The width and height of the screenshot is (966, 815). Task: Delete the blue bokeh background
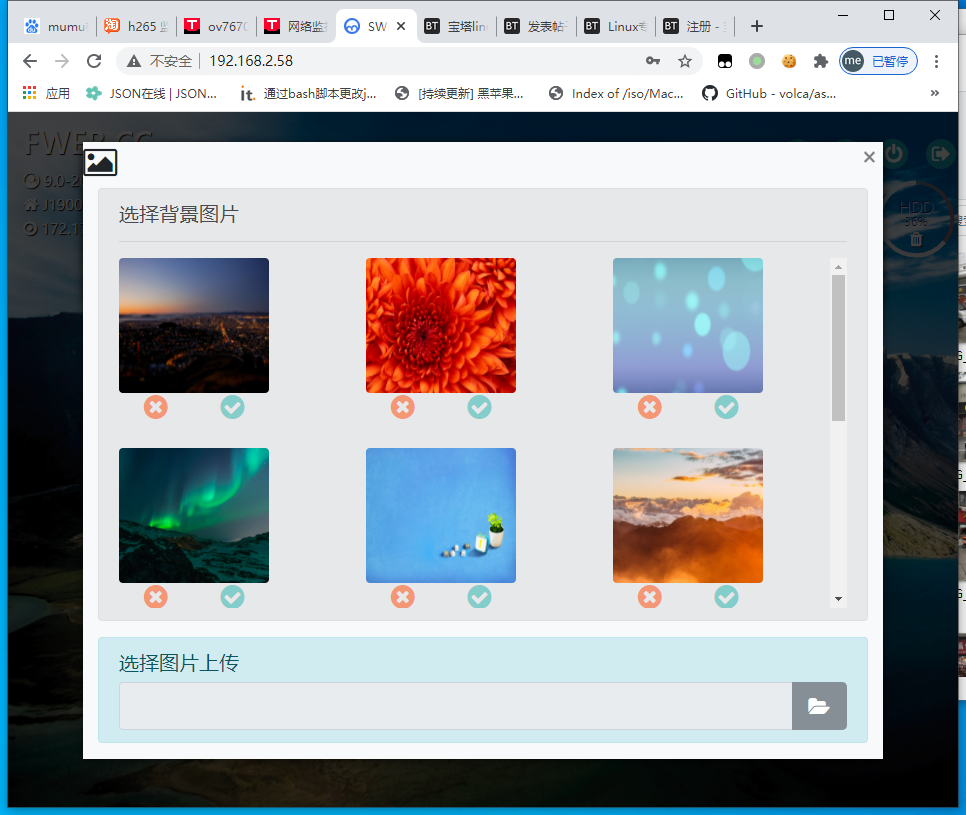coord(649,407)
